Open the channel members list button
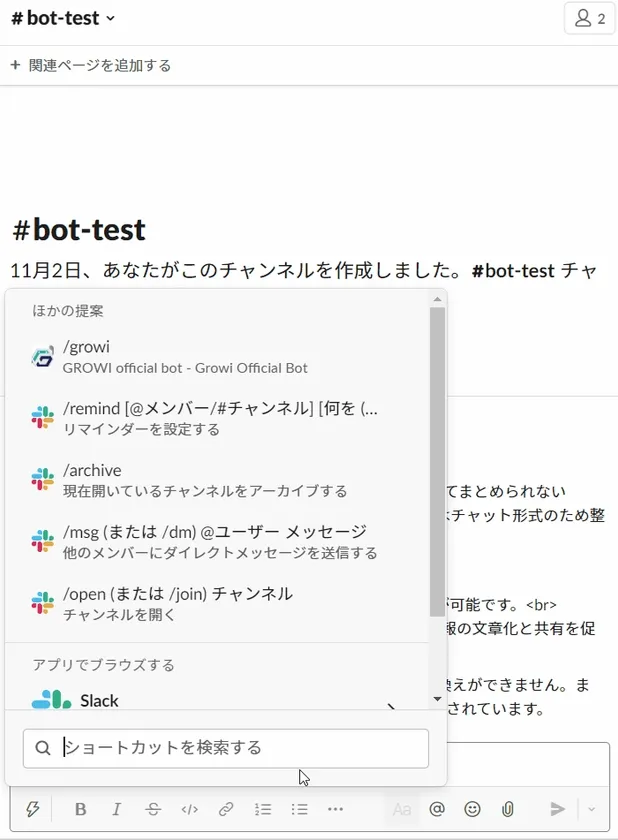This screenshot has width=618, height=840. click(x=589, y=18)
